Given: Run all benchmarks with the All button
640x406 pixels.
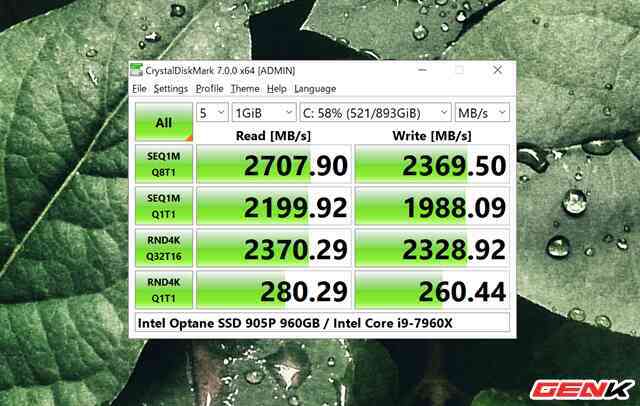Looking at the screenshot, I should (x=164, y=122).
